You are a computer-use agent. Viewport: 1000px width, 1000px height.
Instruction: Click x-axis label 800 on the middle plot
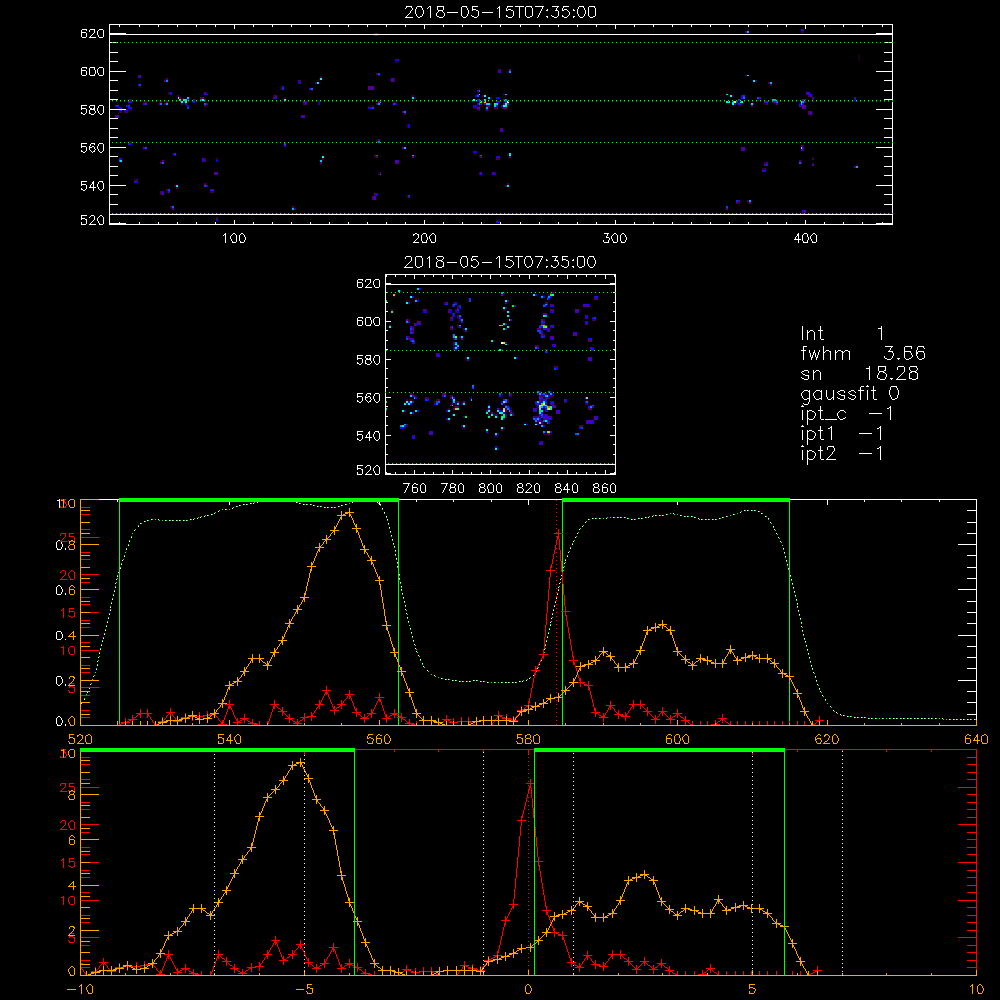490,489
